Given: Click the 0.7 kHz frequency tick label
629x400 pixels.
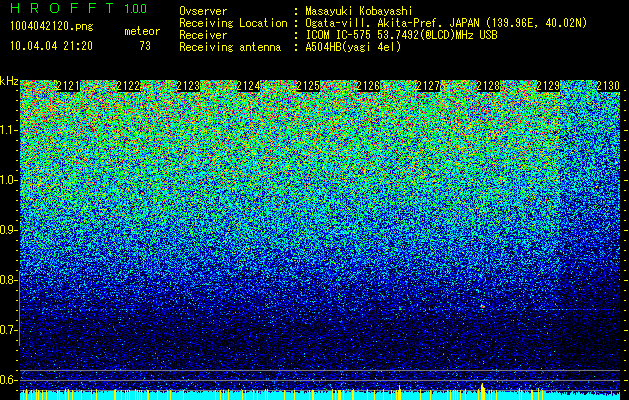Looking at the screenshot, I should click(x=7, y=330).
